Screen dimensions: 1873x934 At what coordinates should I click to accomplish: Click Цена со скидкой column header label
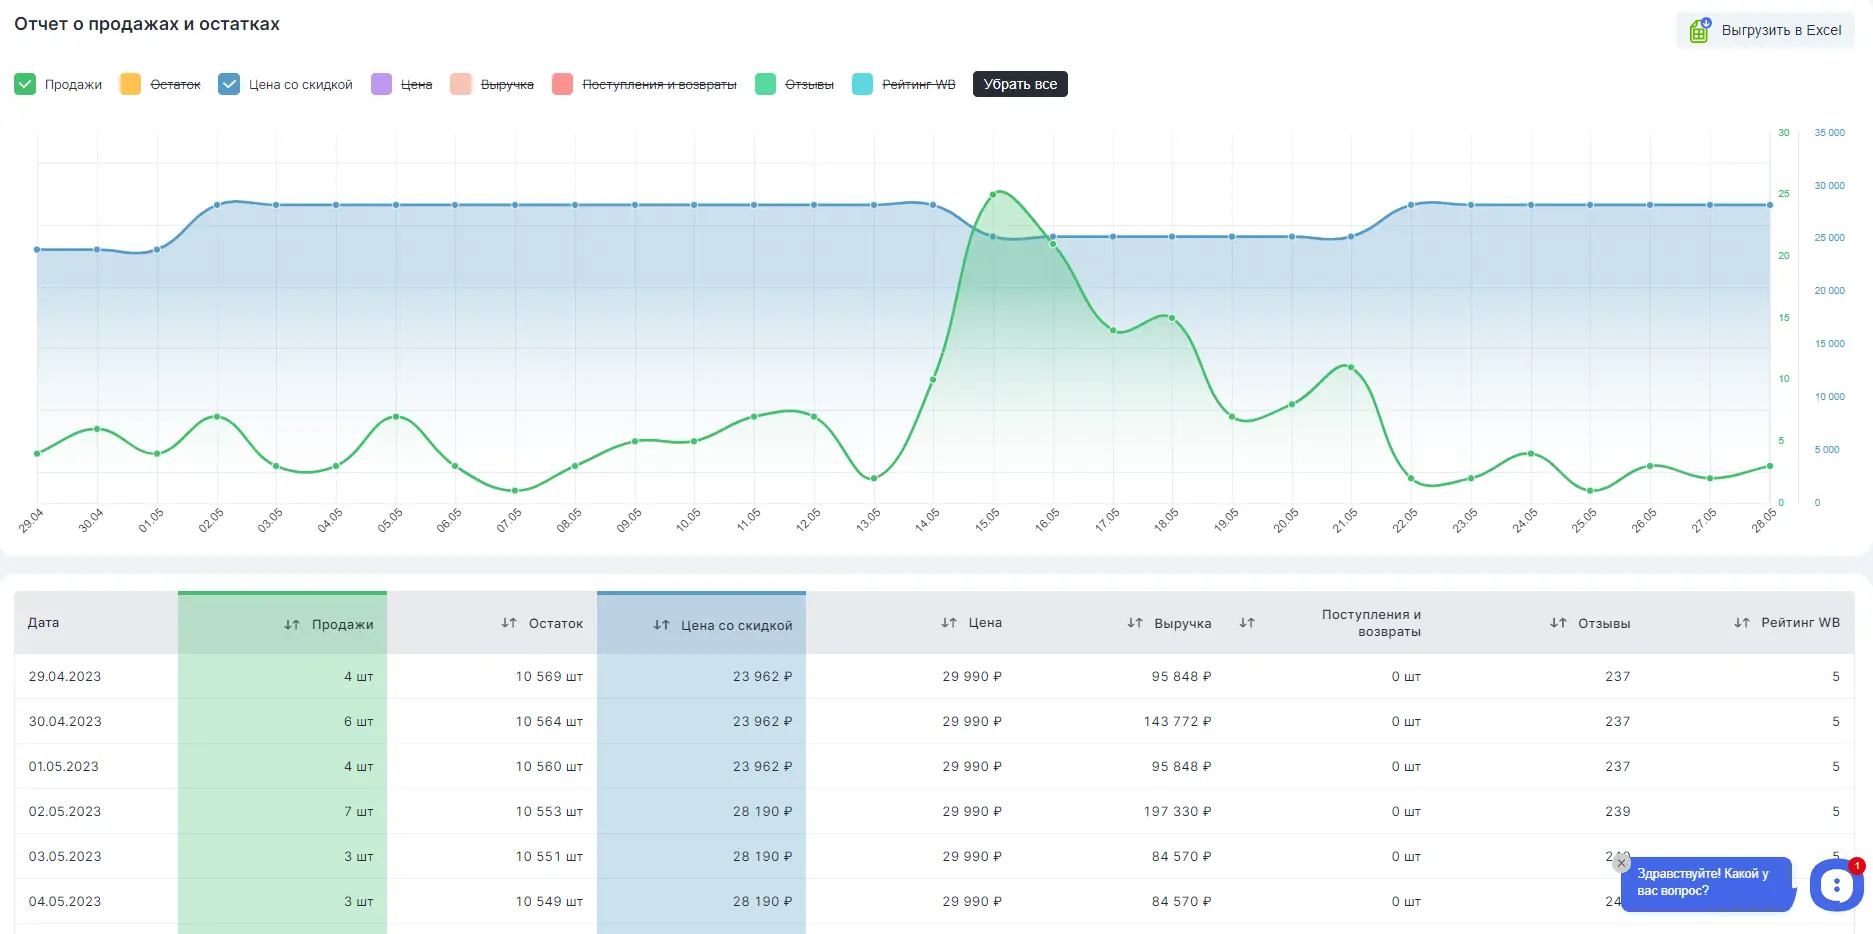737,625
